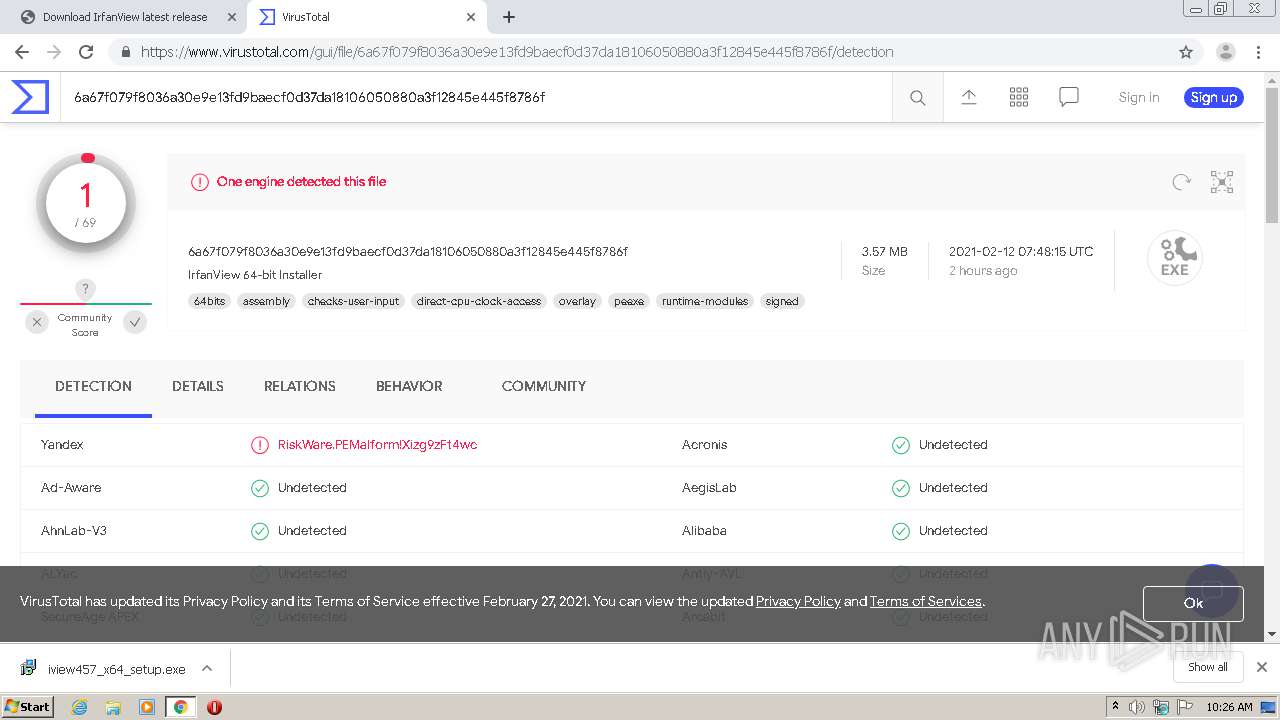Click Ok on privacy policy banner
Image resolution: width=1280 pixels, height=720 pixels.
click(1193, 603)
